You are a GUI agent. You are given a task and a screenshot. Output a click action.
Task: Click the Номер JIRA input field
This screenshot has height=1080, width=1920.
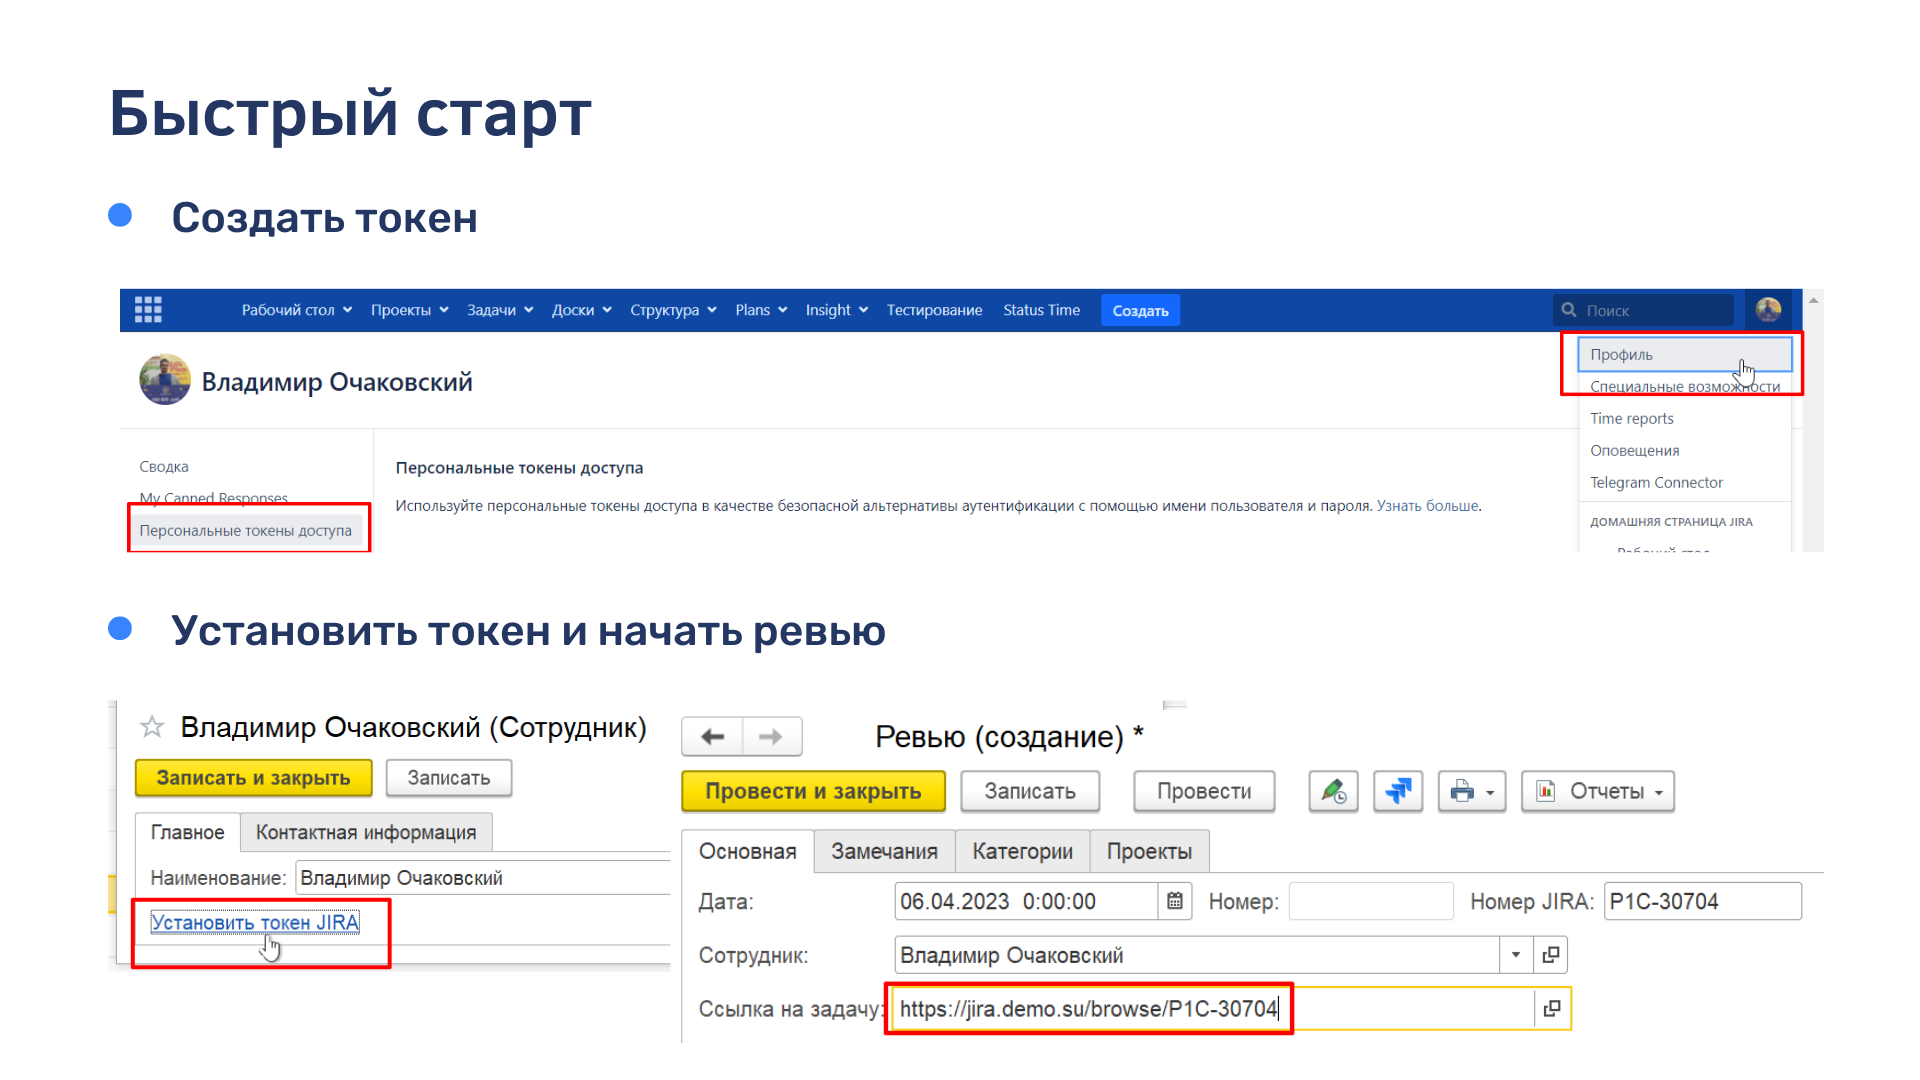pos(1701,901)
